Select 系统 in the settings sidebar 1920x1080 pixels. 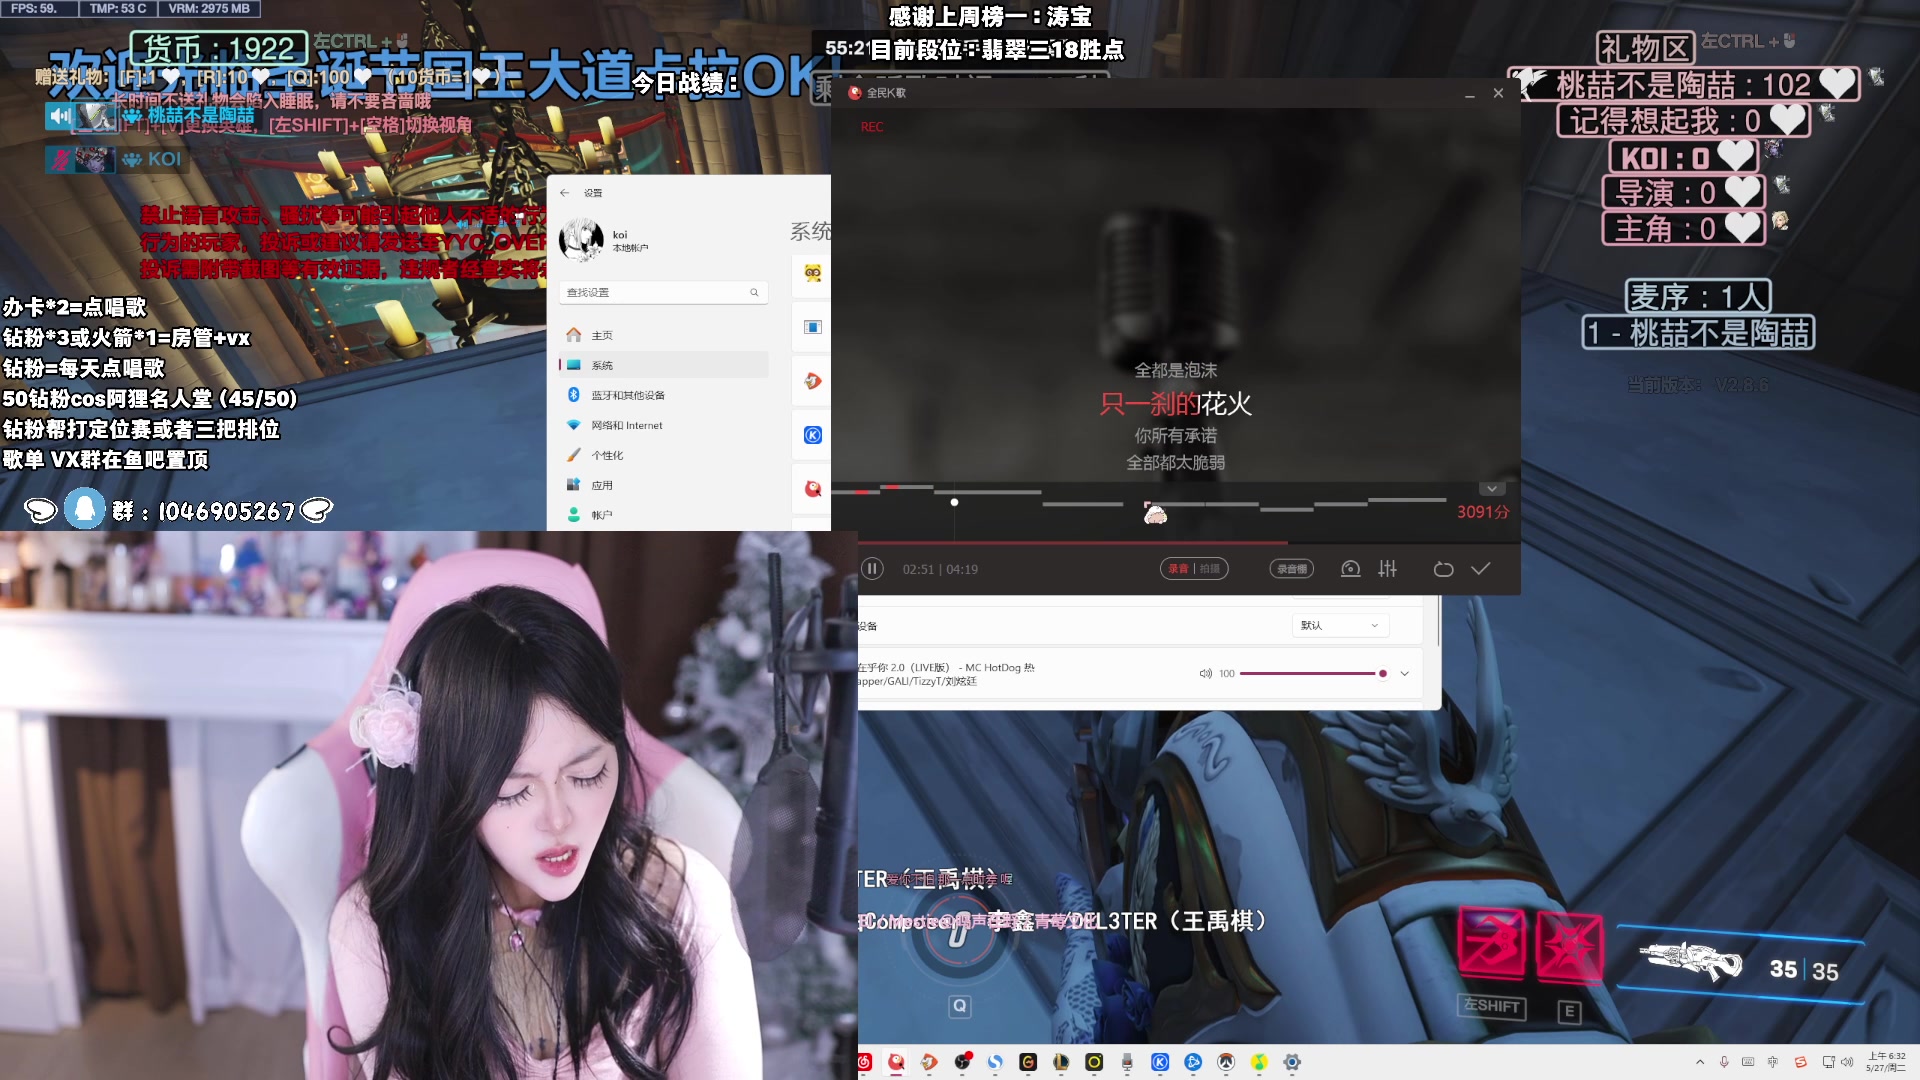[663, 366]
